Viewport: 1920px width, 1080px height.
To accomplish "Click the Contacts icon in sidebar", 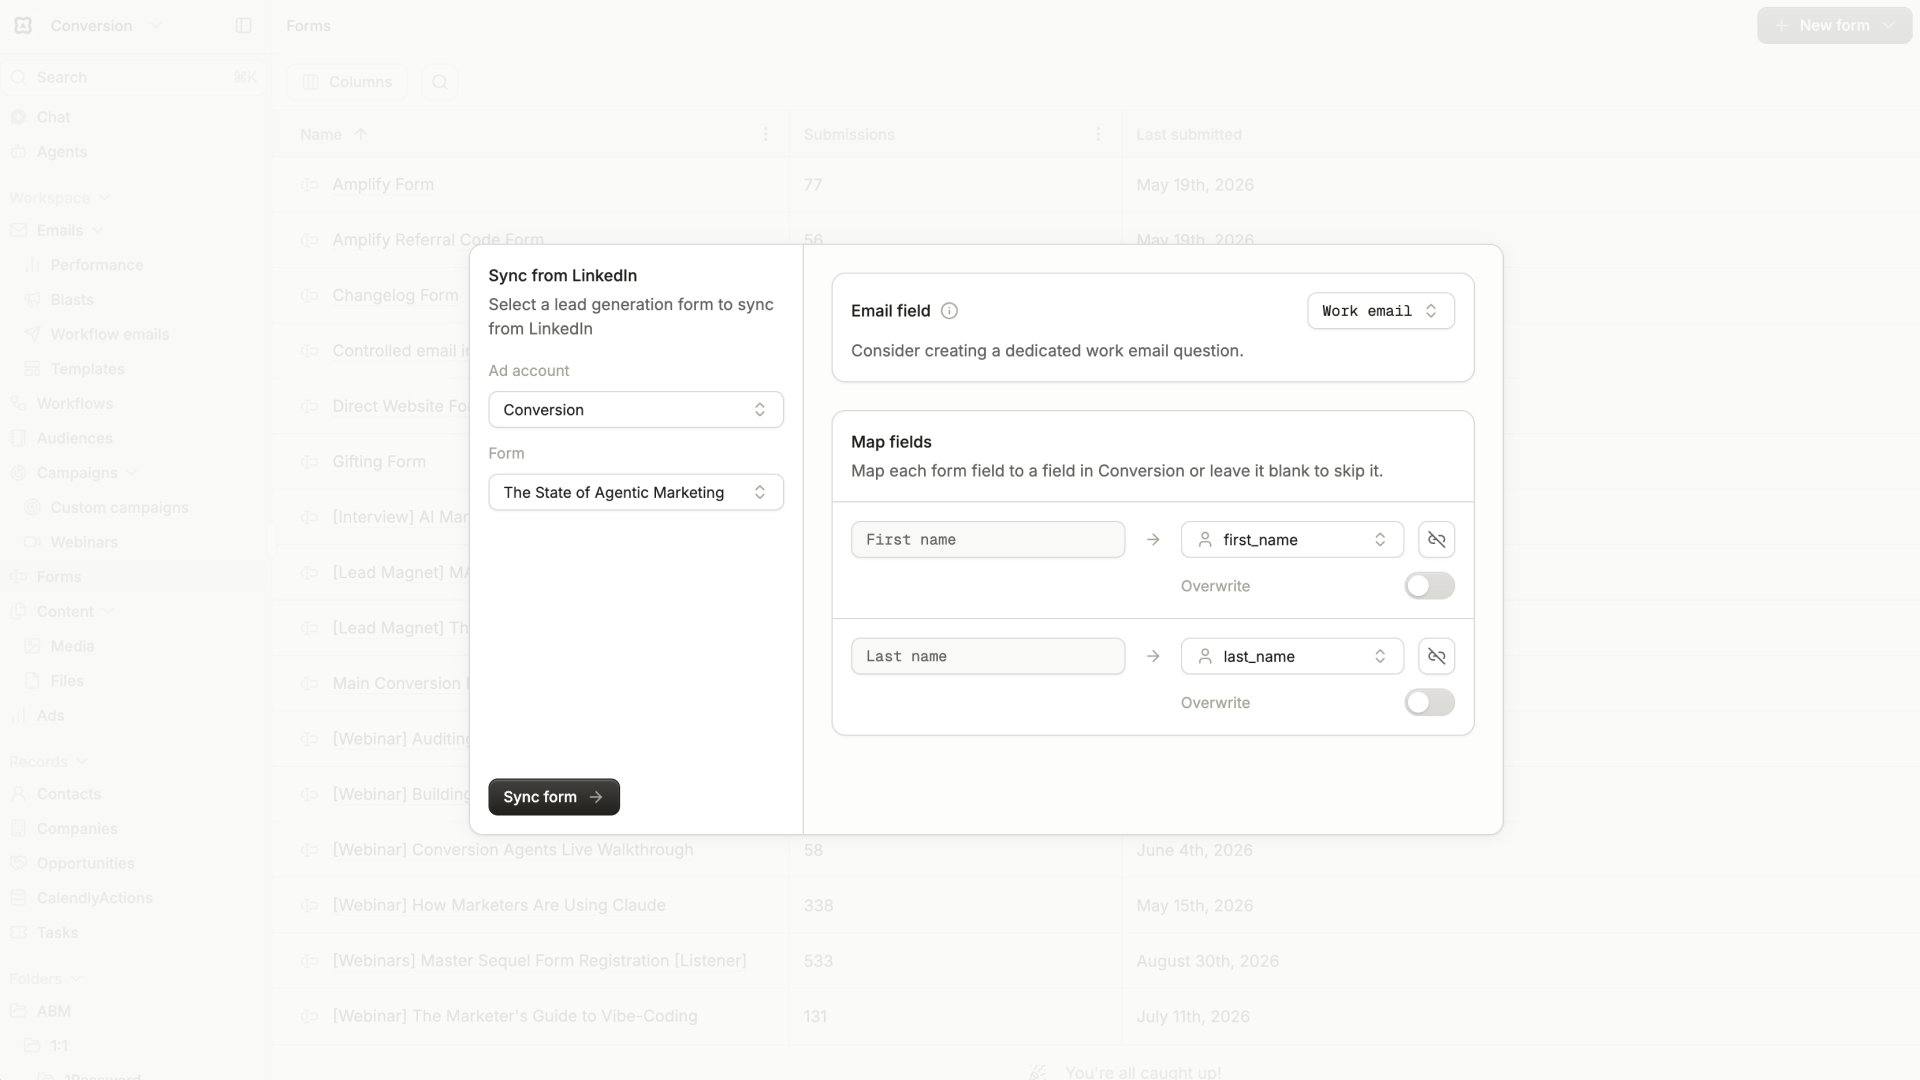I will pos(18,794).
